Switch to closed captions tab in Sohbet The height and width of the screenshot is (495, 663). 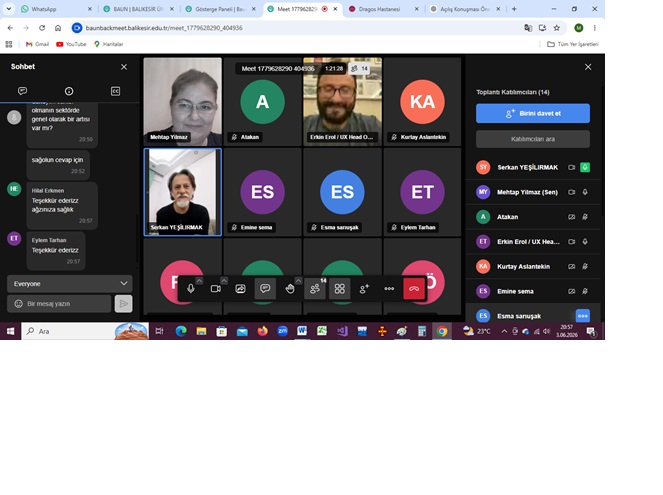[115, 91]
